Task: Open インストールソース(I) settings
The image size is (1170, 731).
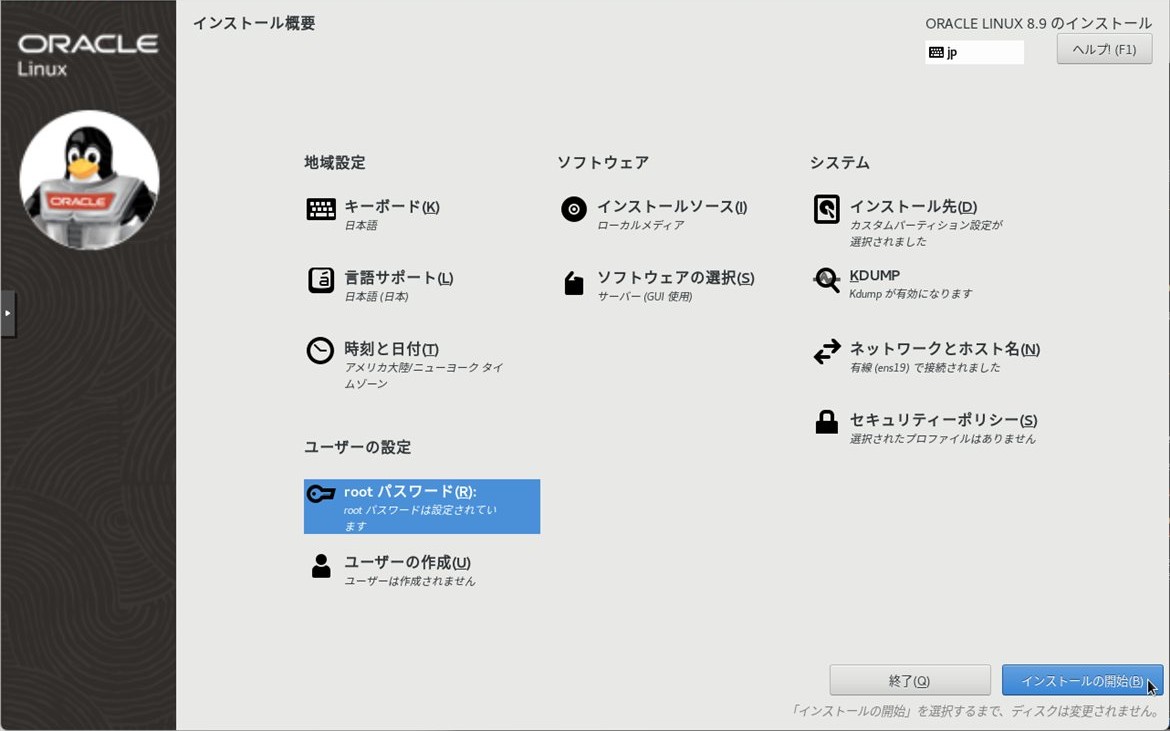Action: pyautogui.click(x=672, y=207)
